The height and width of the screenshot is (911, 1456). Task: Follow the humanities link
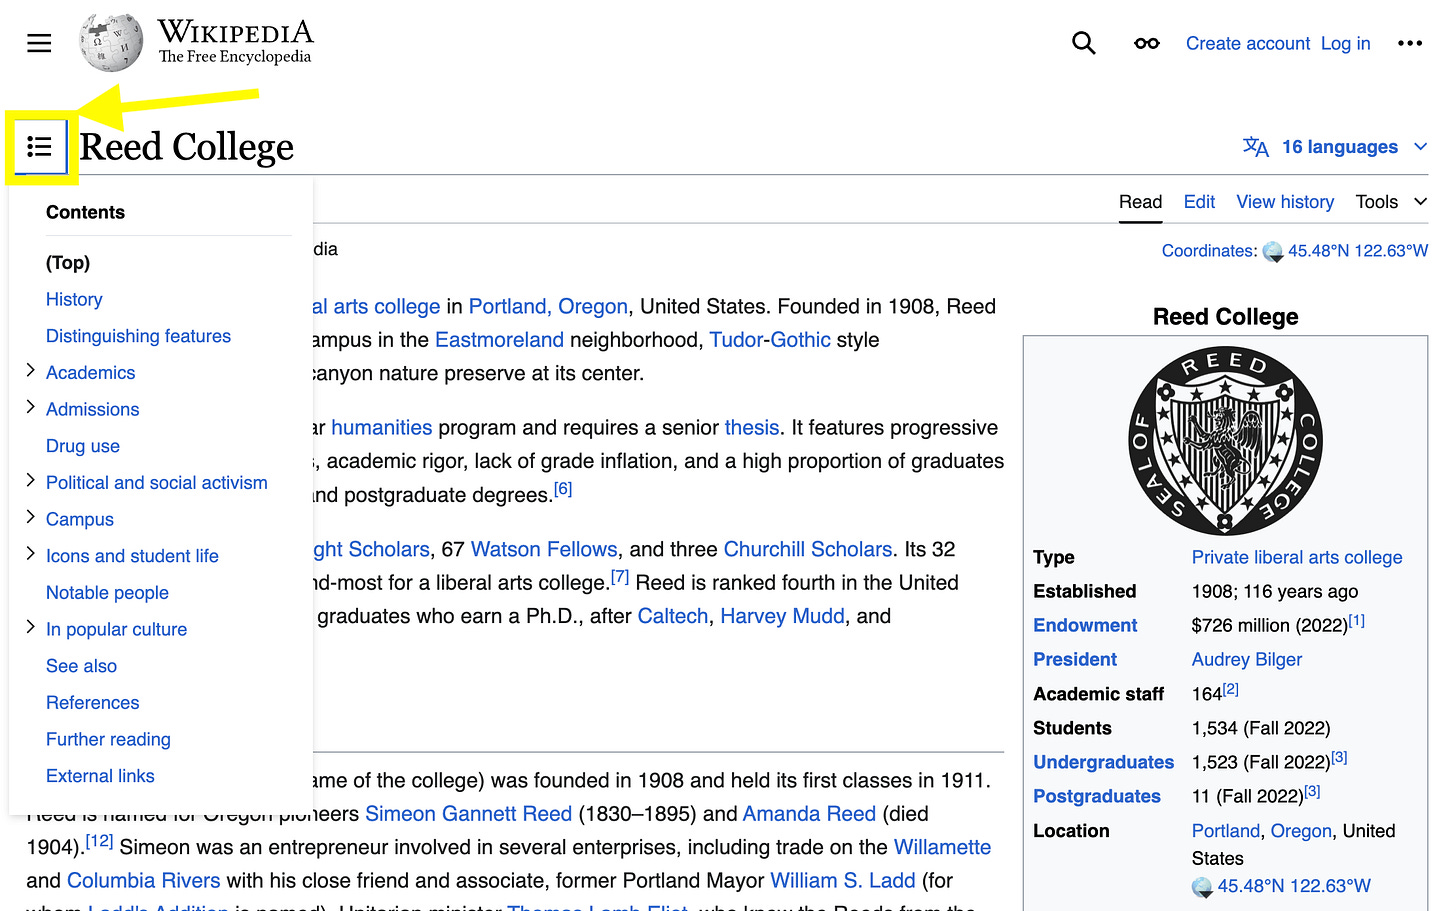pos(382,427)
